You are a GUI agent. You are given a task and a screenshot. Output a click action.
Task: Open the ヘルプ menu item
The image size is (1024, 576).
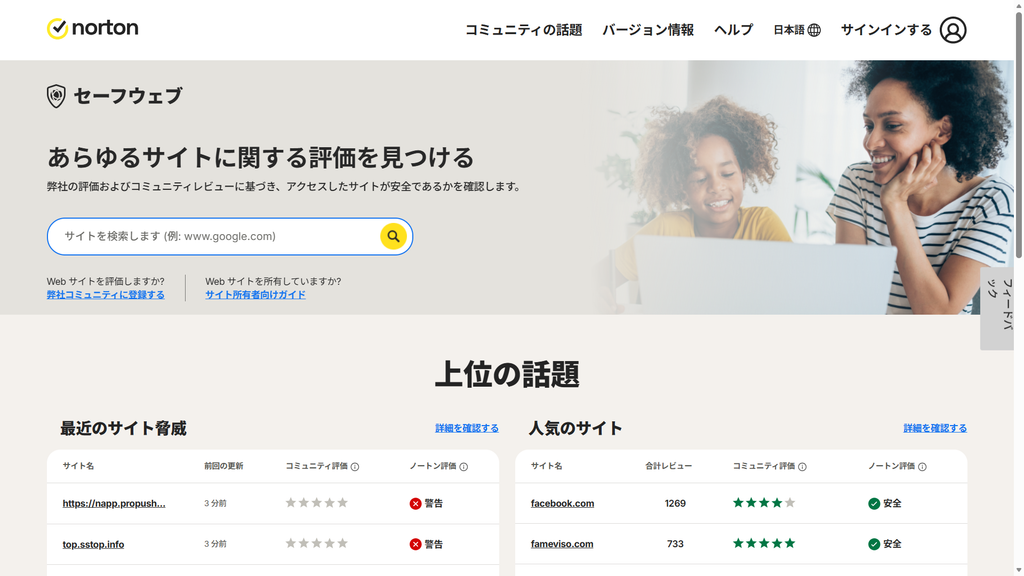click(733, 30)
